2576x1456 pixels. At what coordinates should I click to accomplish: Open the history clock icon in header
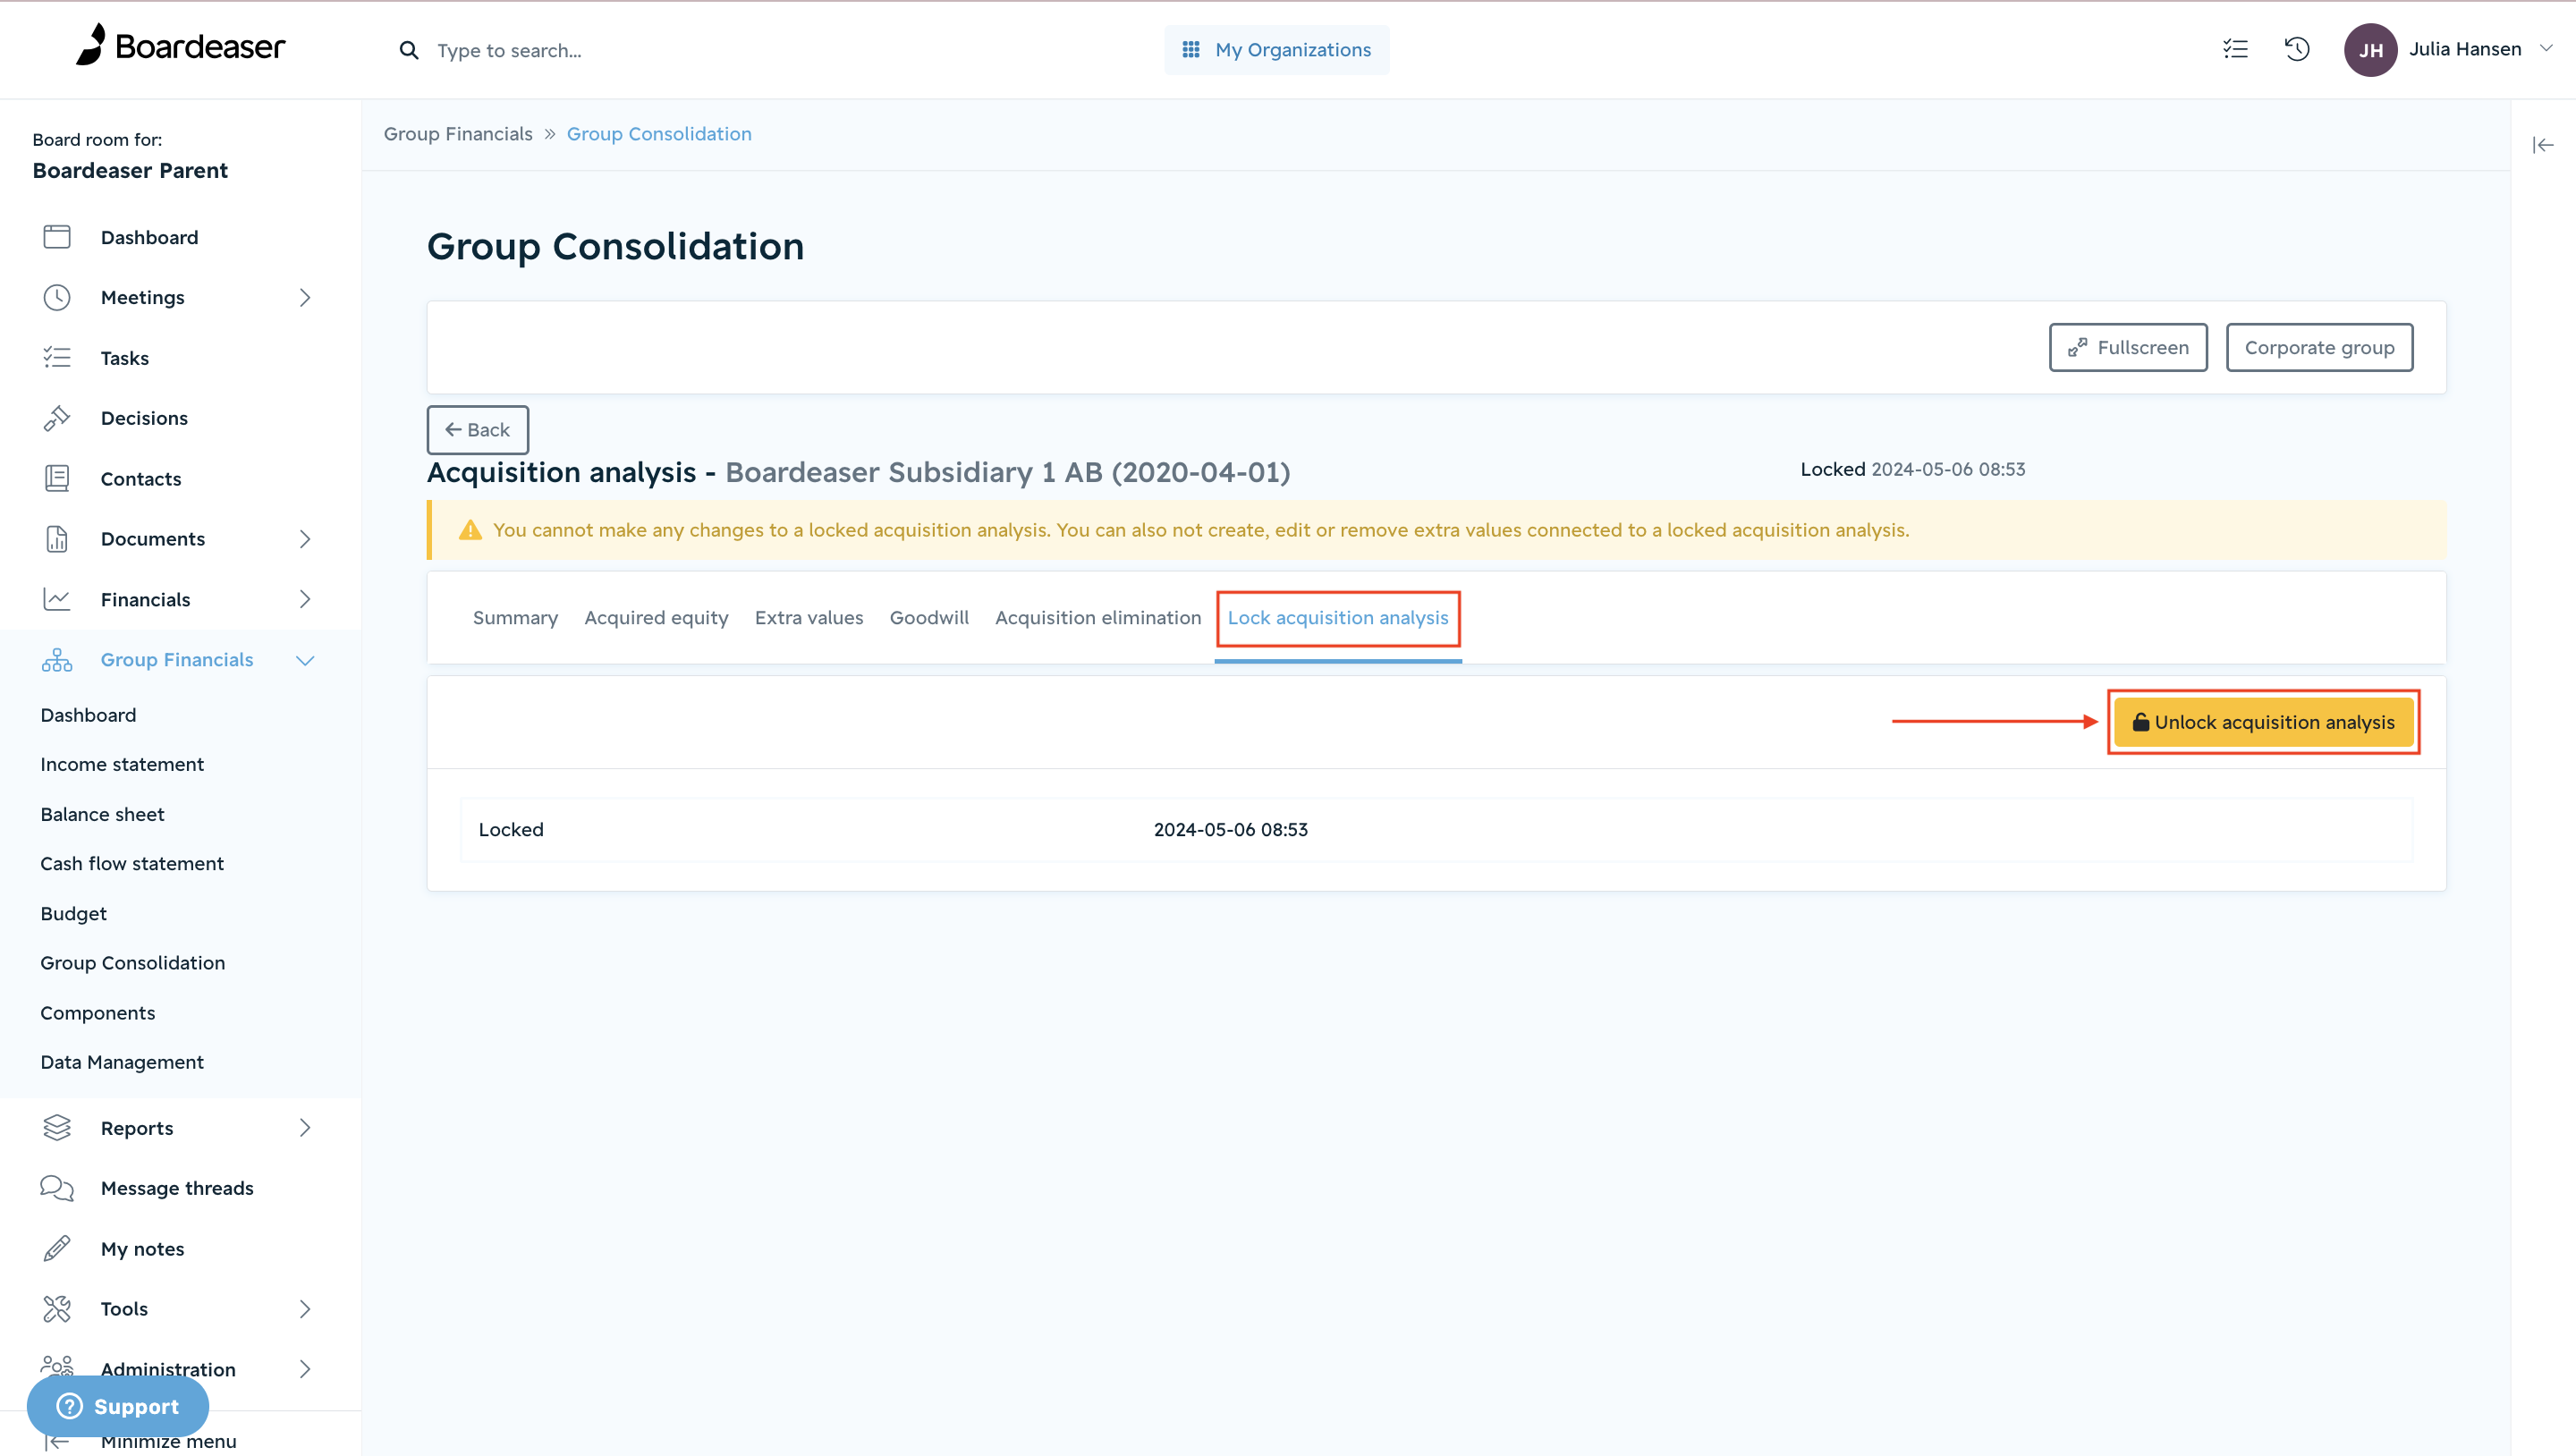pos(2297,49)
